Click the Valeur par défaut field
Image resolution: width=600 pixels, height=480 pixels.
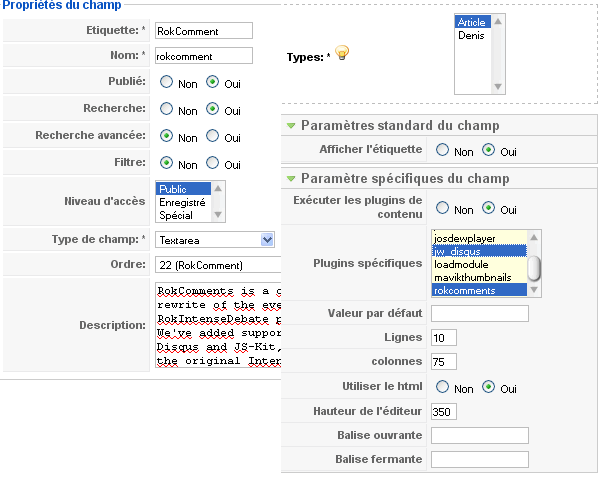pyautogui.click(x=480, y=313)
